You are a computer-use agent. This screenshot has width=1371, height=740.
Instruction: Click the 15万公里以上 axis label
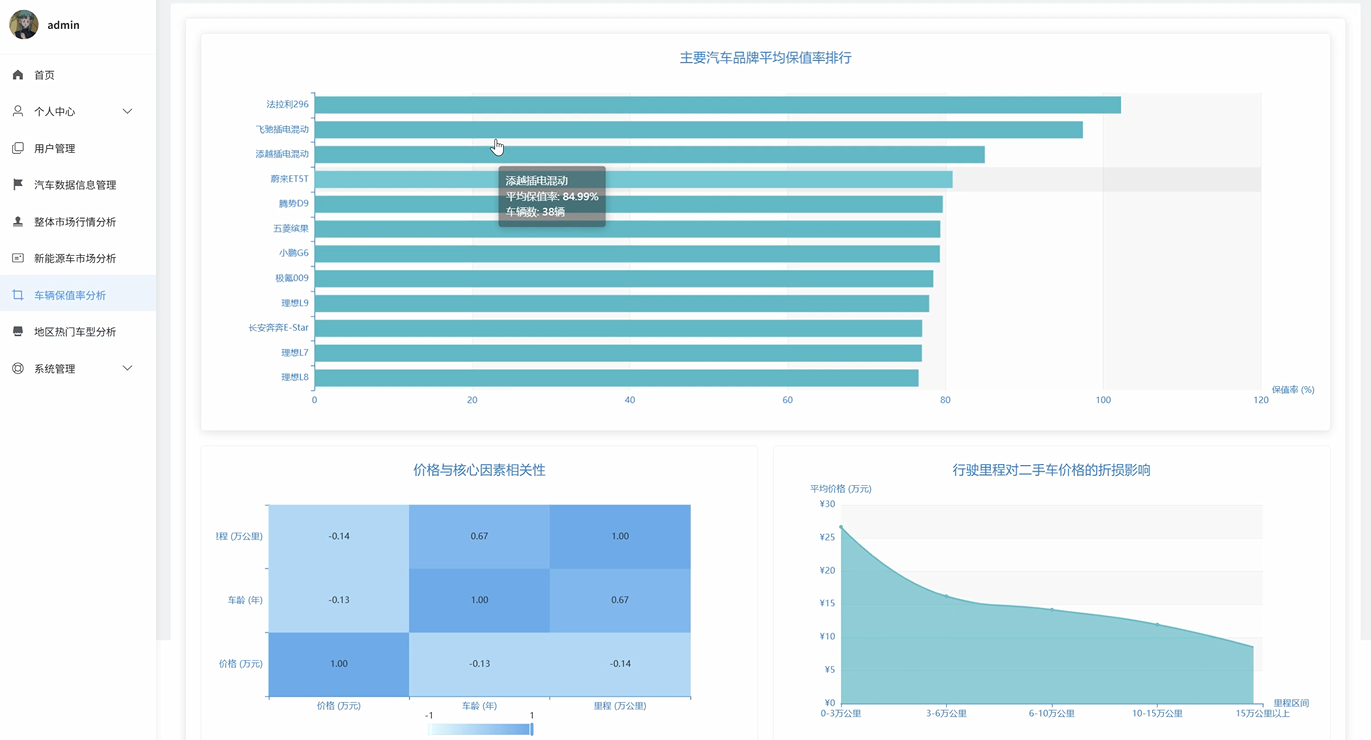click(1262, 713)
